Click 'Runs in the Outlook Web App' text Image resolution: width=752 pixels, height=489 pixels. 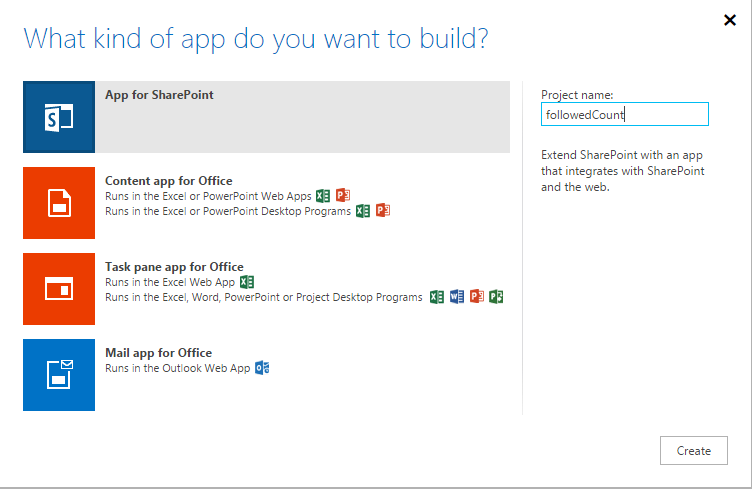177,368
